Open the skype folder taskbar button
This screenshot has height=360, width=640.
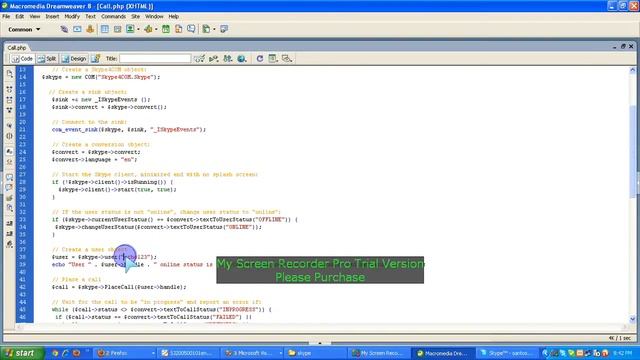[316, 353]
